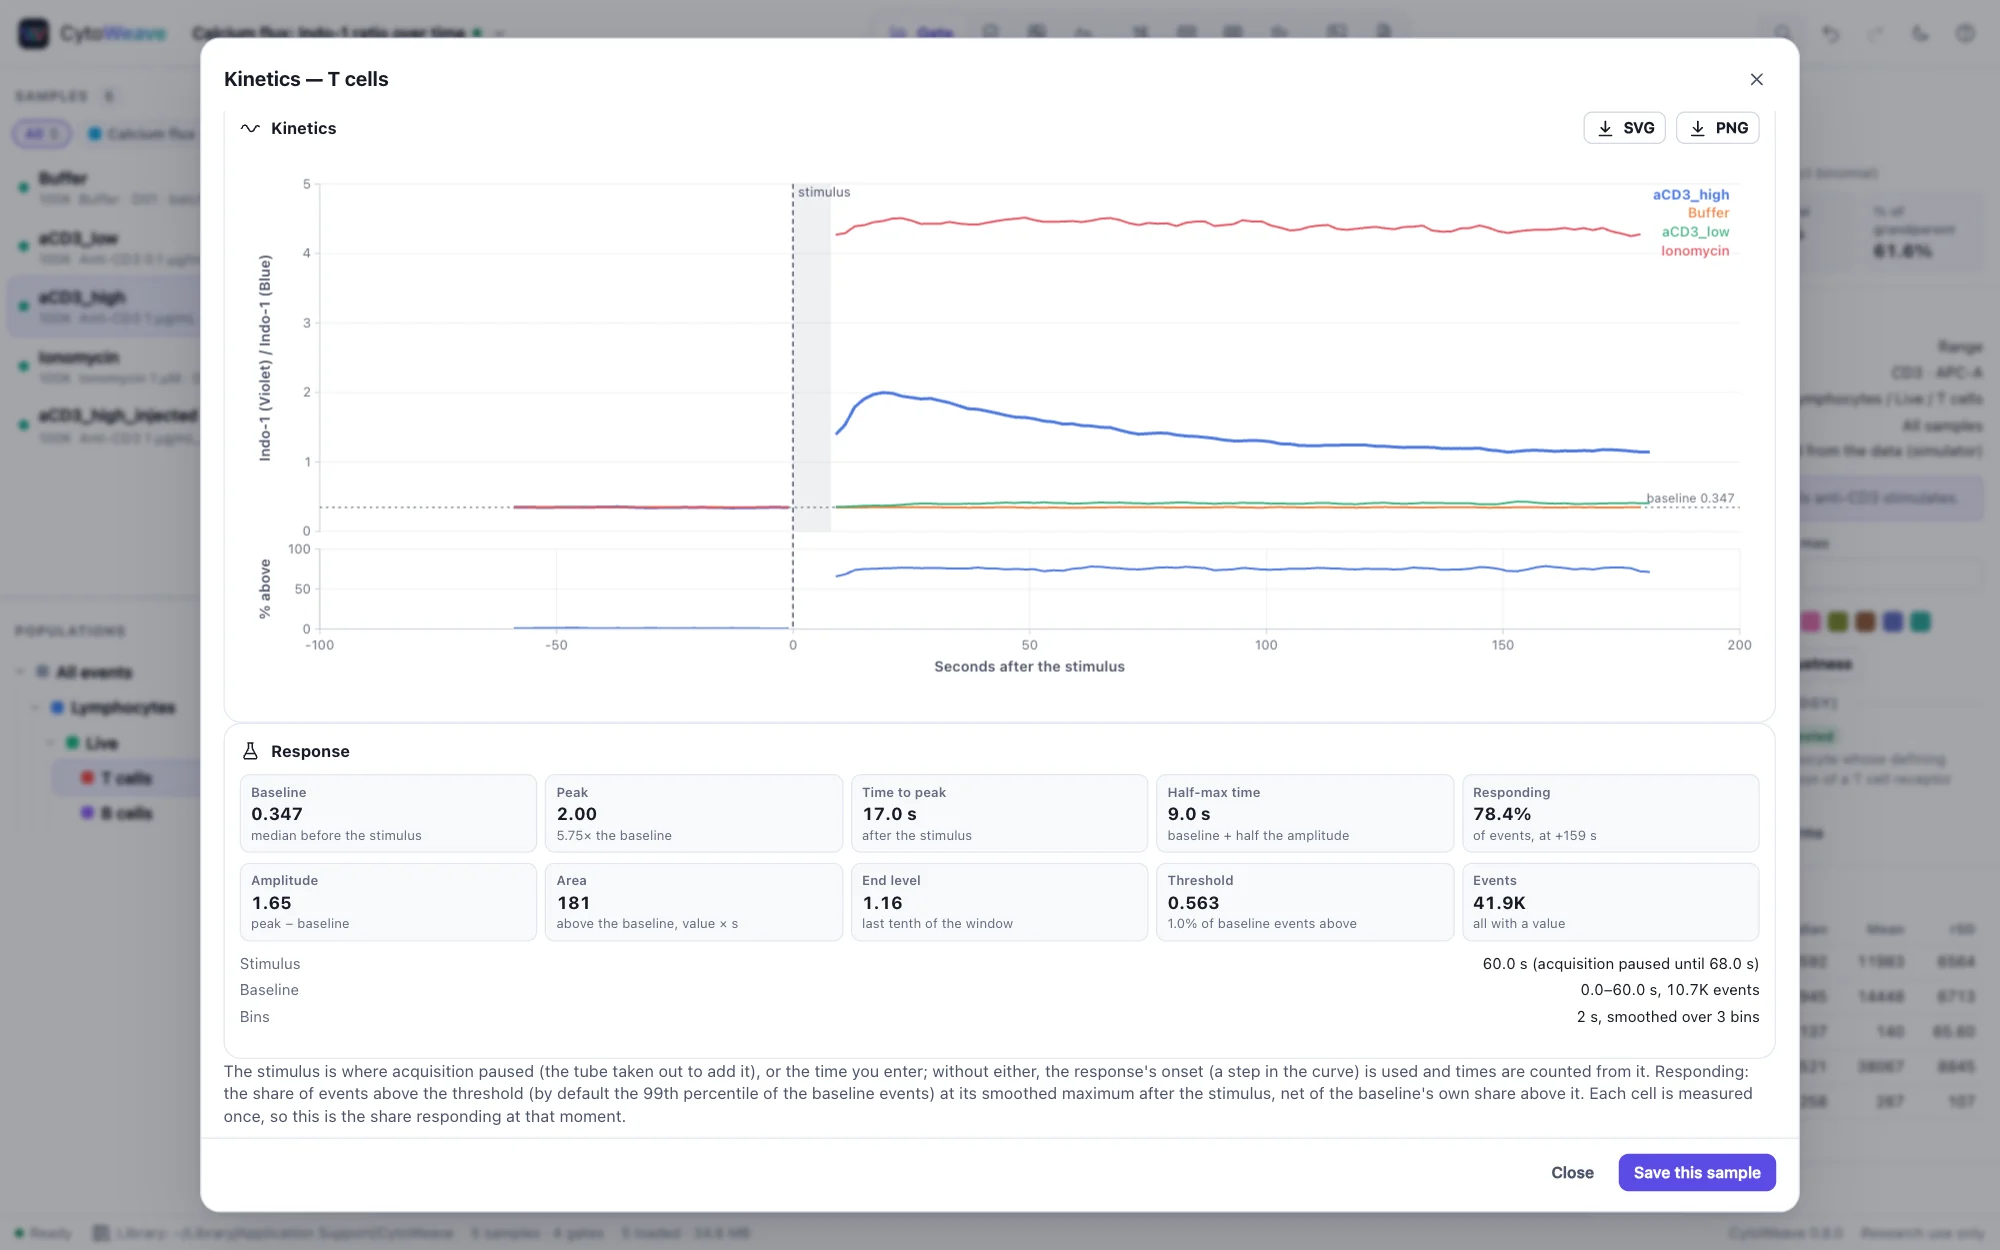2000x1250 pixels.
Task: Collapse the Lymphocytes population node
Action: [x=35, y=707]
